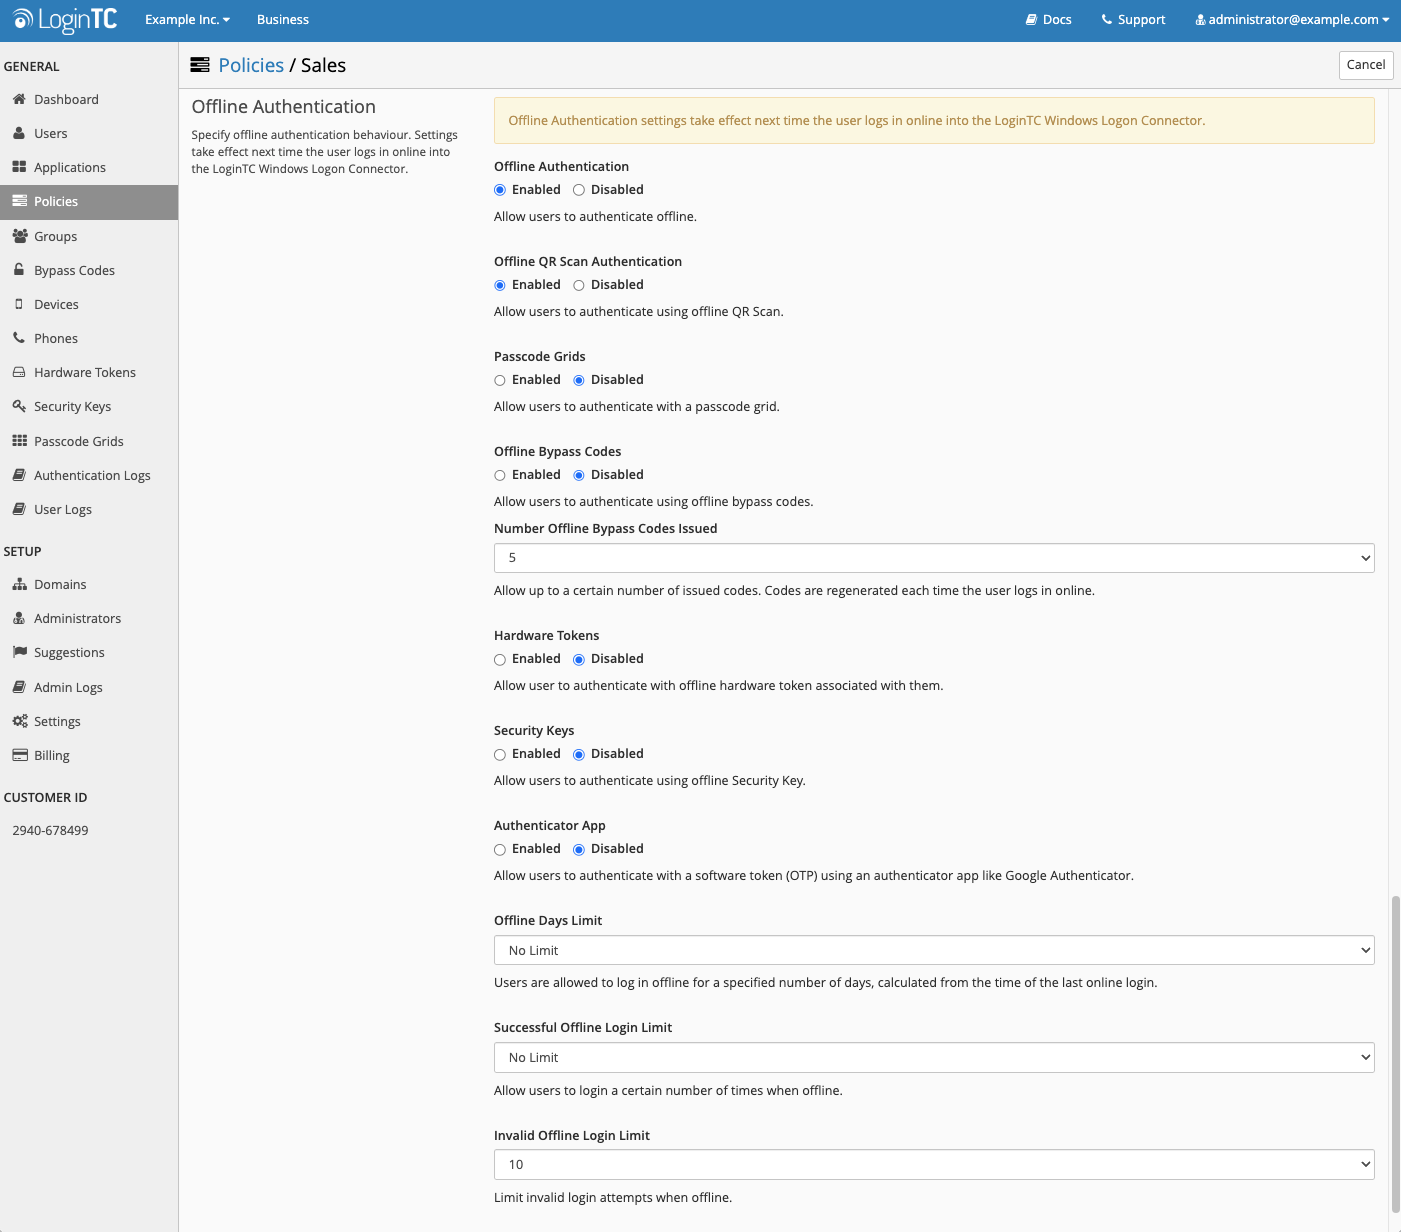The image size is (1401, 1232).
Task: Click the Security Keys key icon
Action: tap(19, 406)
